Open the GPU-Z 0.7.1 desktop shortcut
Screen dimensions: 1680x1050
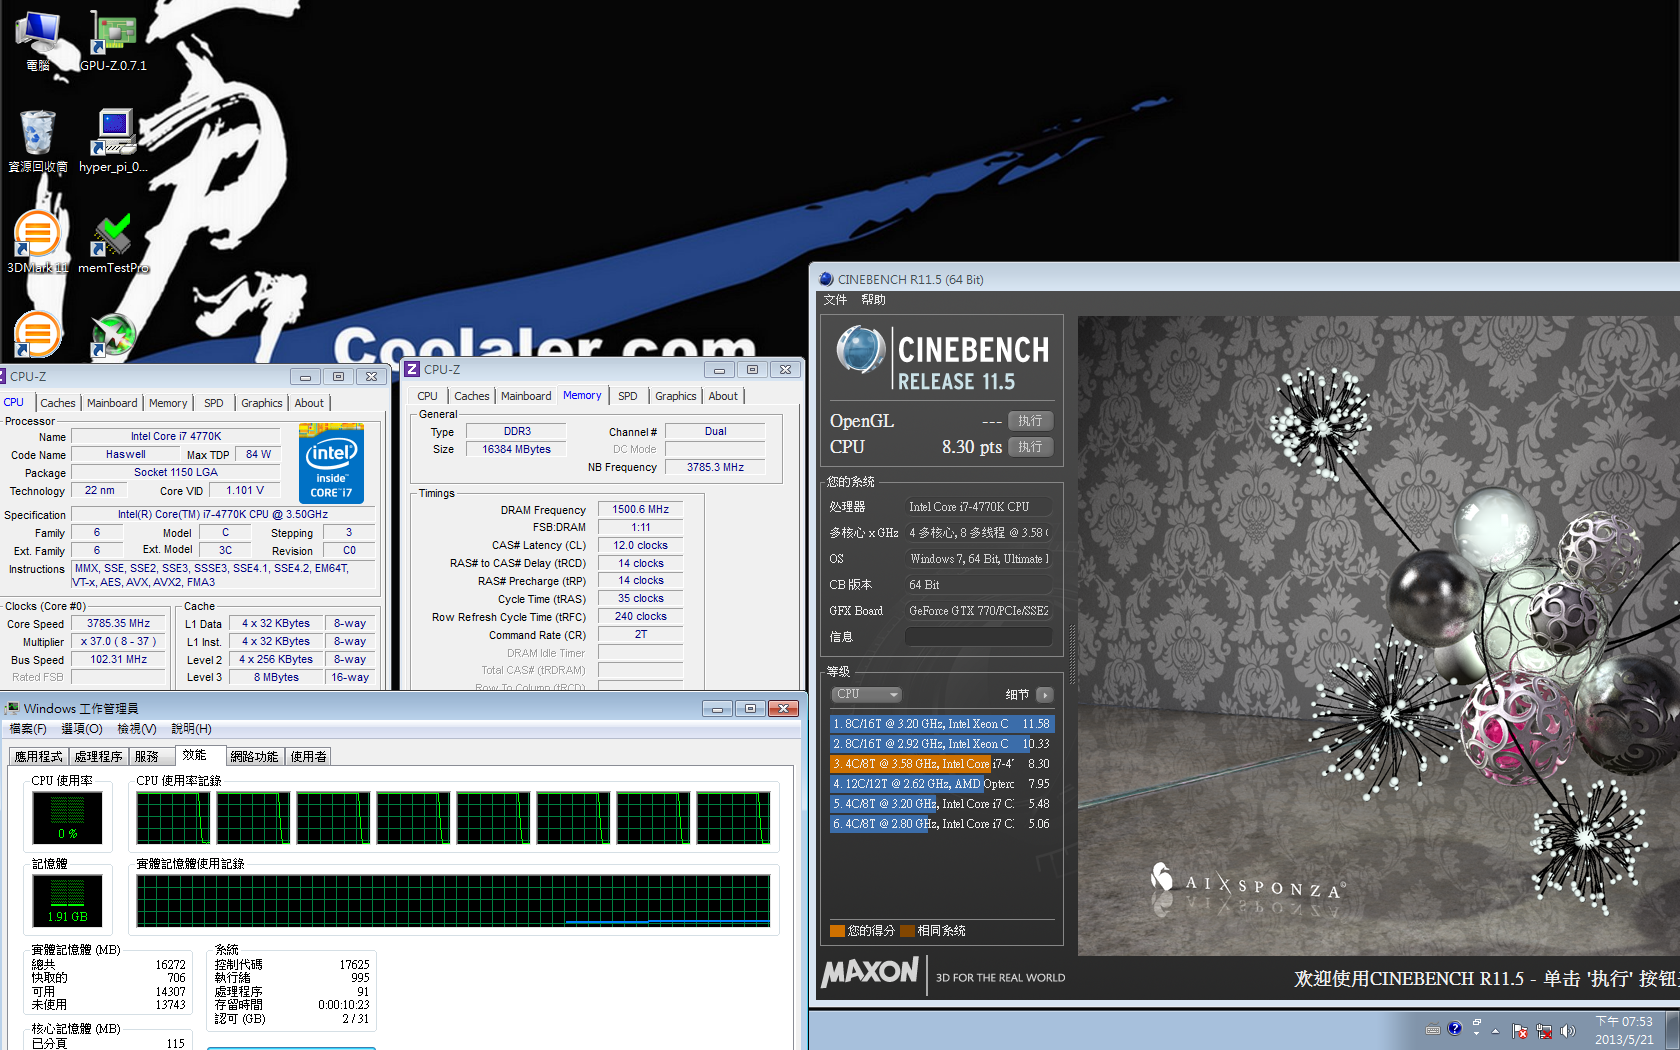click(113, 40)
